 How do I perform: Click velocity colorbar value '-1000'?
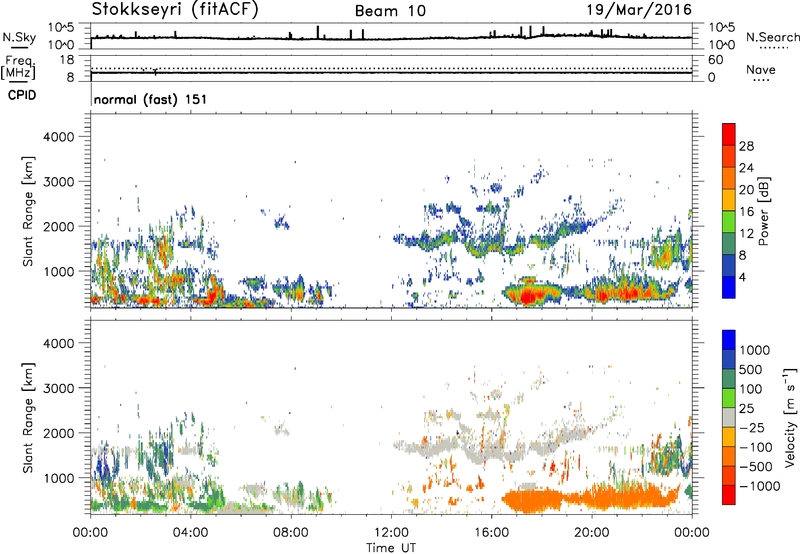click(759, 486)
